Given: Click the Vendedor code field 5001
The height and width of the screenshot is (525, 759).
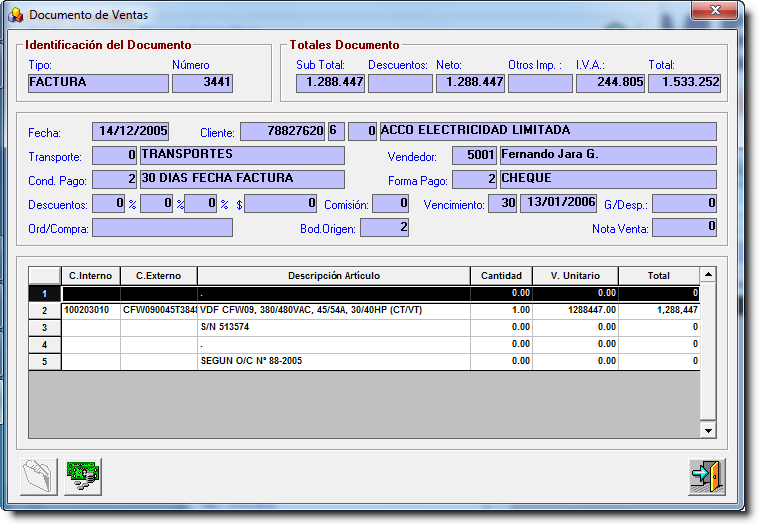Looking at the screenshot, I should click(x=474, y=155).
